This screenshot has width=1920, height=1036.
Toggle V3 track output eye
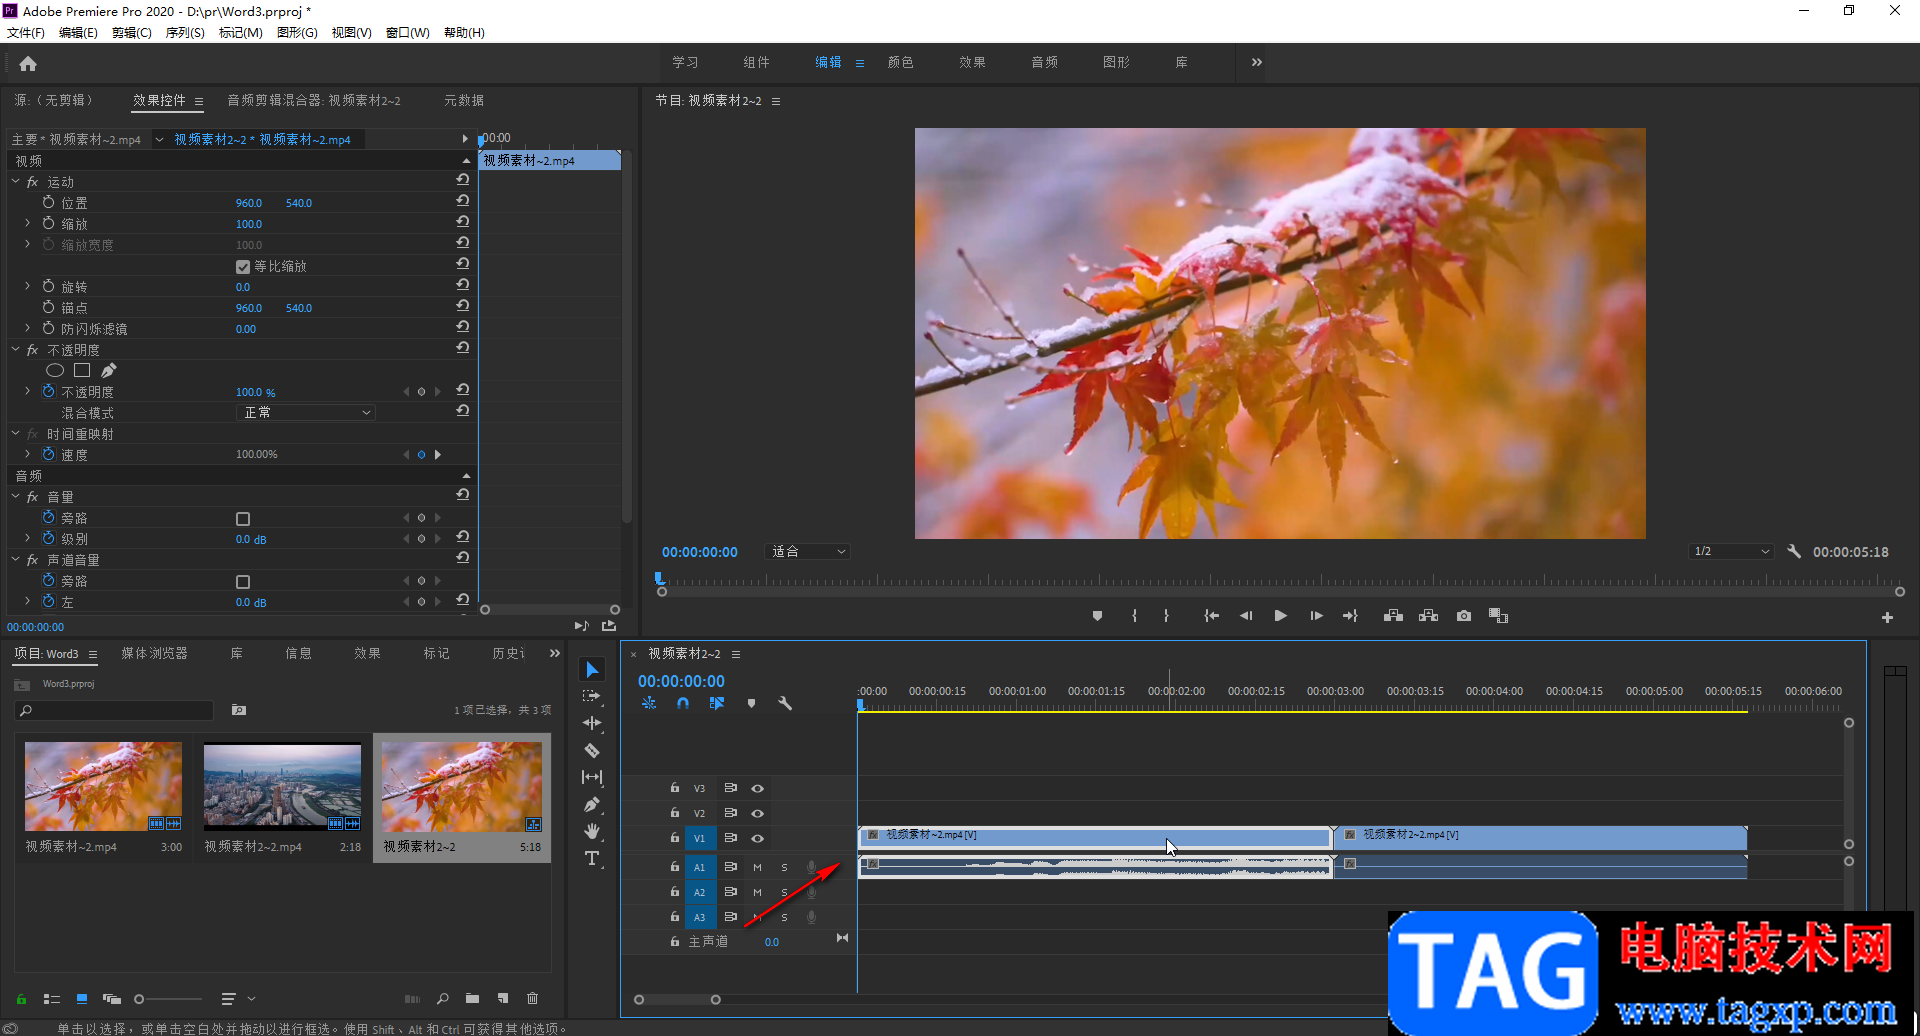click(x=757, y=789)
